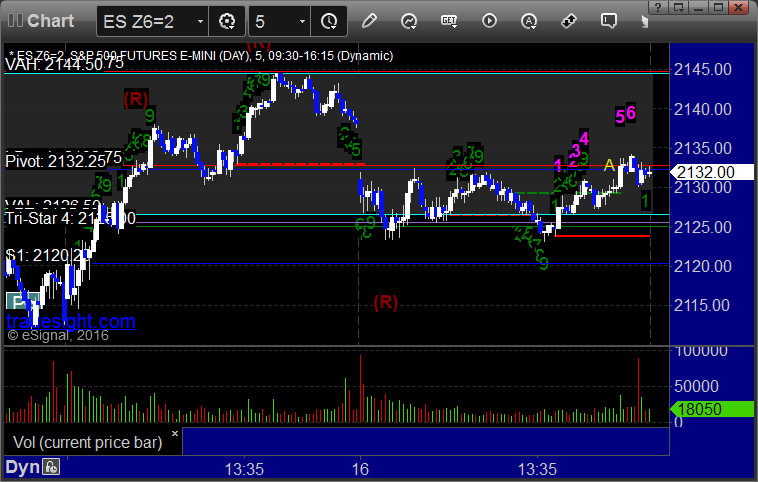Open the time template clock menu

pyautogui.click(x=329, y=21)
